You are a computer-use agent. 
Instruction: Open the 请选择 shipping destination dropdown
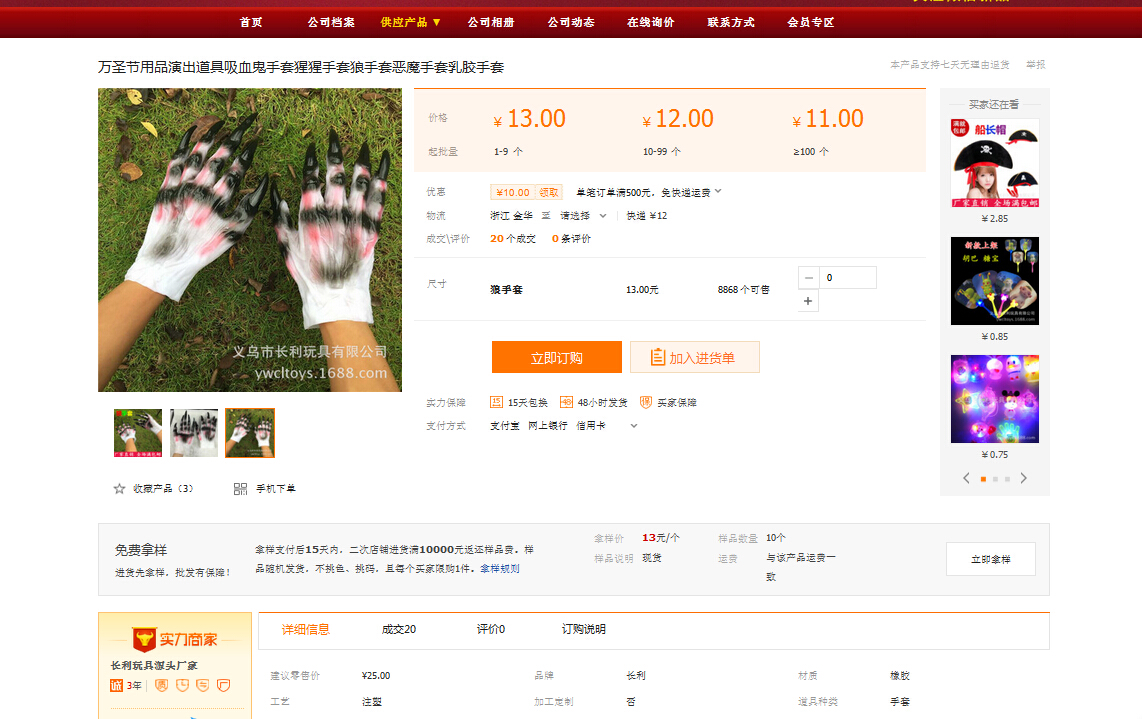coord(582,215)
